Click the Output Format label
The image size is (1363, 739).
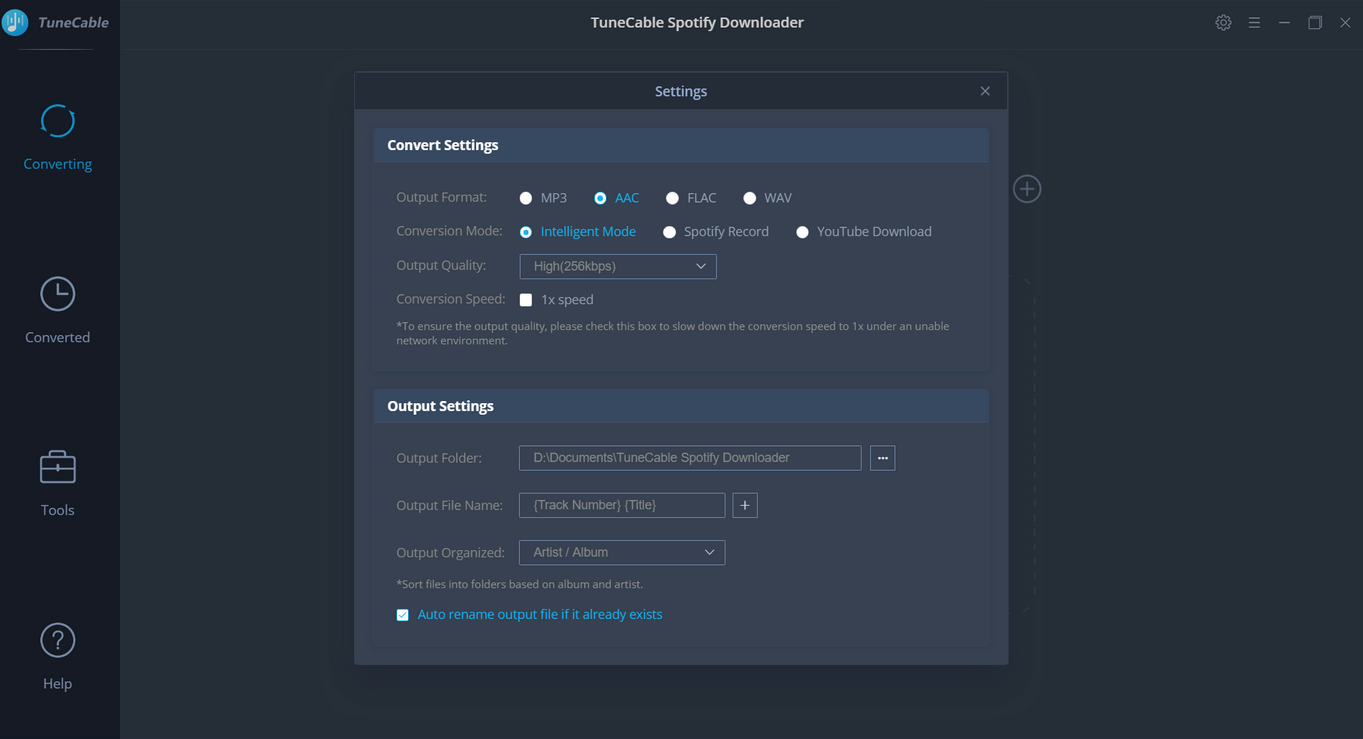click(442, 198)
